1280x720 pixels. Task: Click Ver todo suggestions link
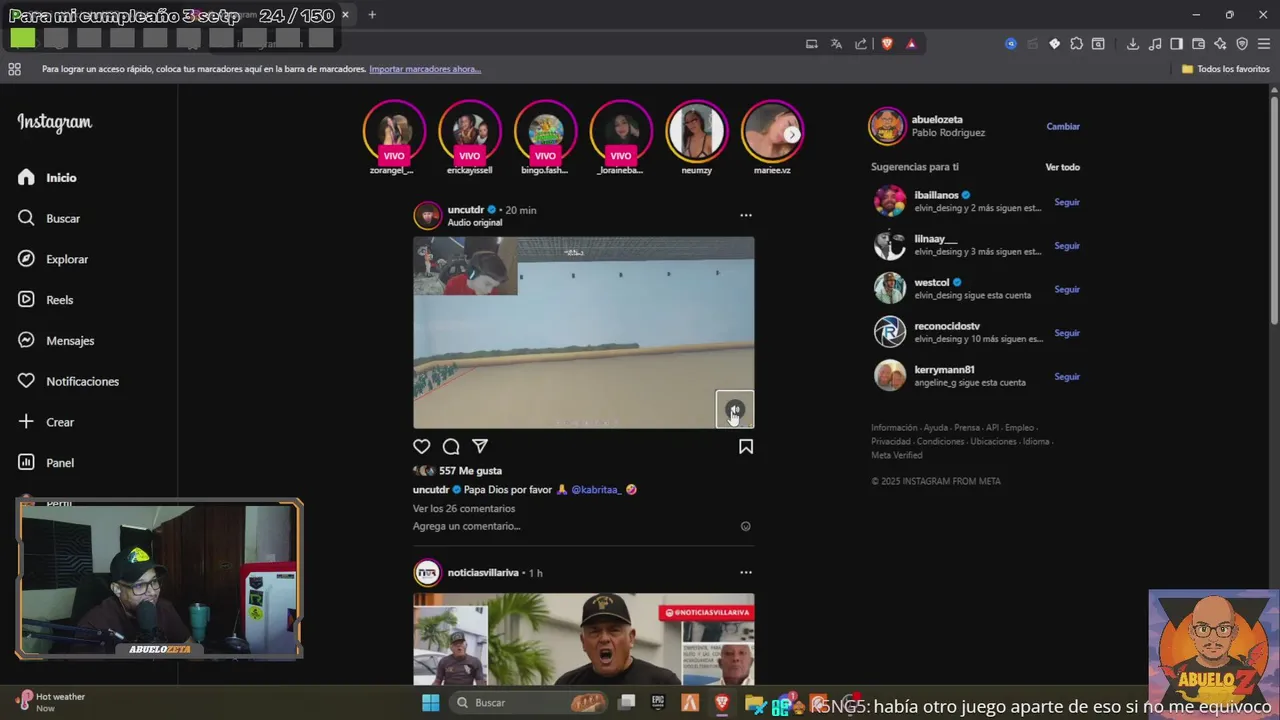coord(1063,167)
